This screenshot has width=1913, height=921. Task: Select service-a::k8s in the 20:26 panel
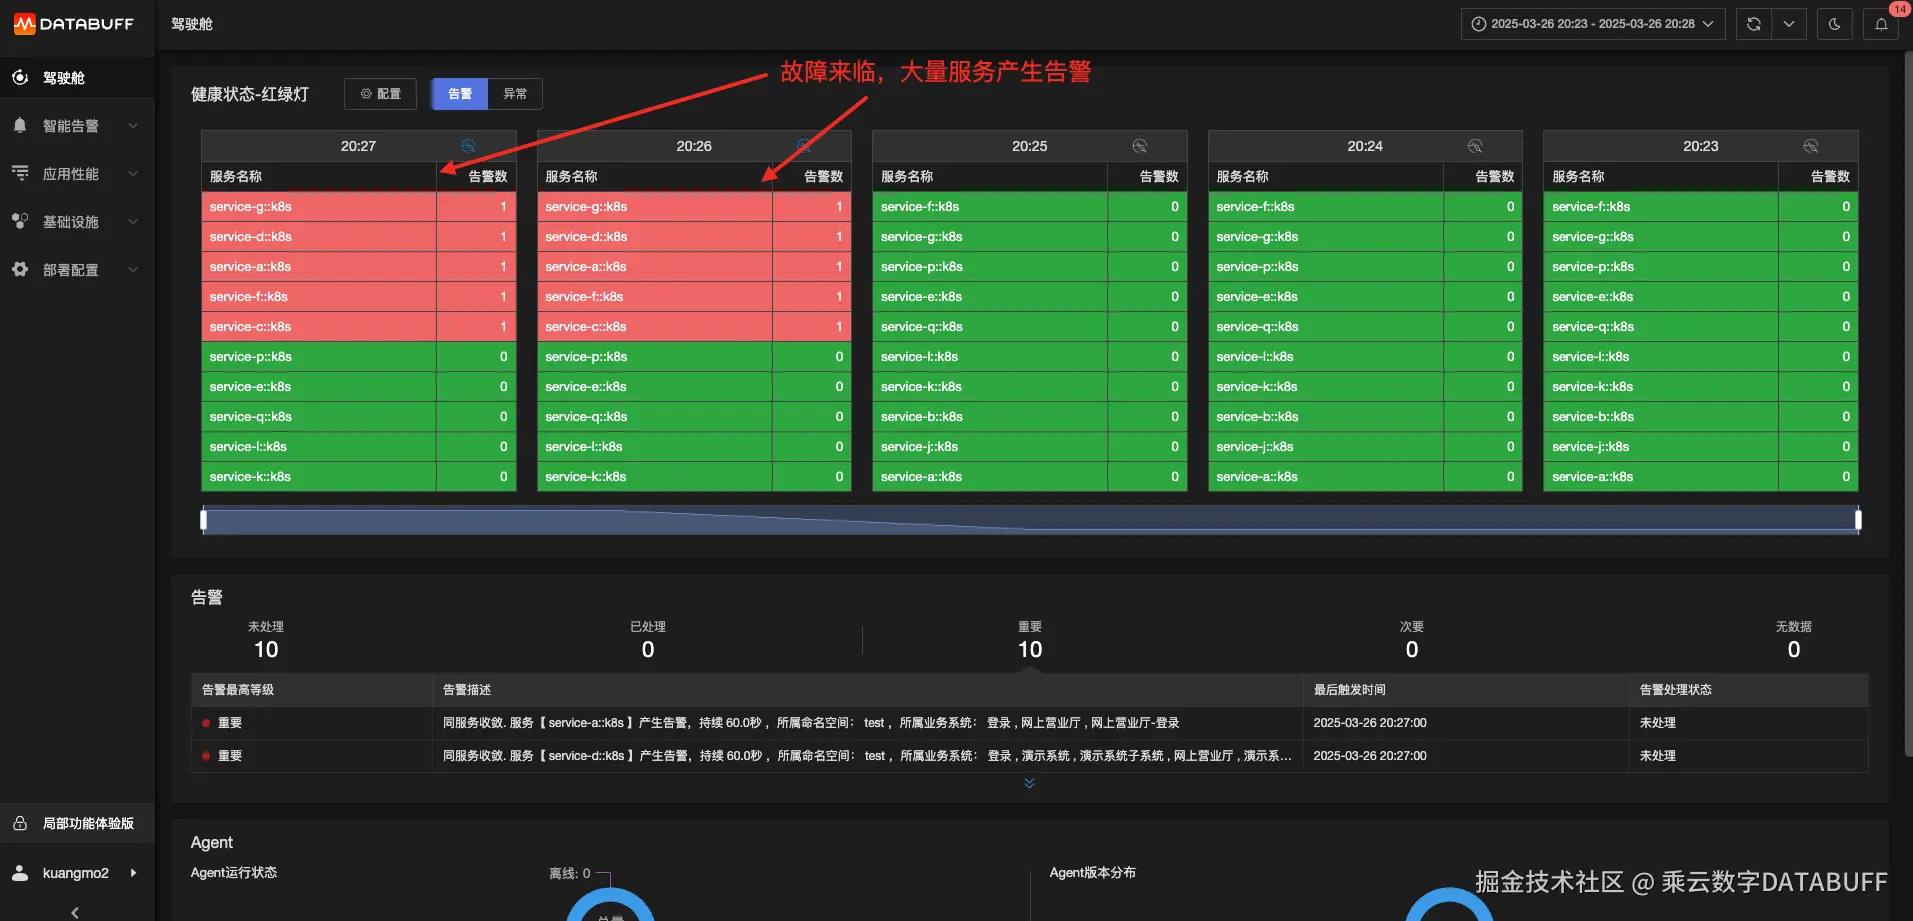pos(694,267)
